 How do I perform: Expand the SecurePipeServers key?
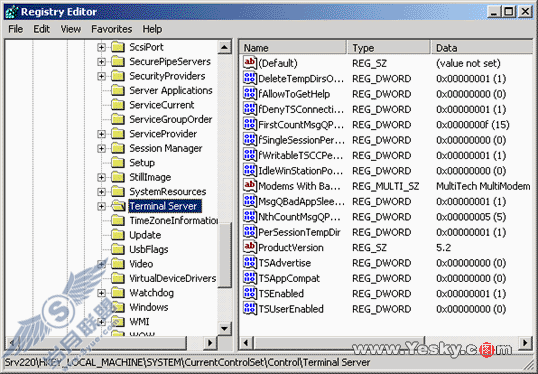(101, 61)
